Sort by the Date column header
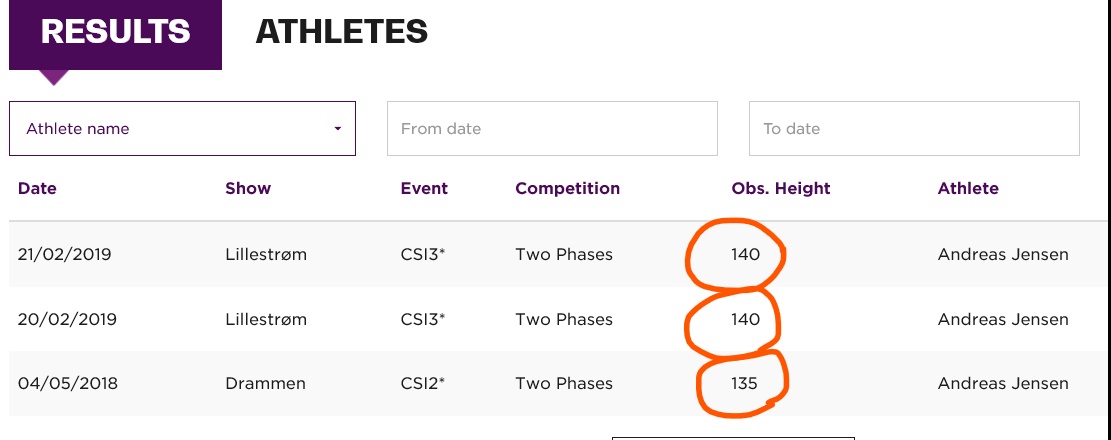 tap(37, 188)
